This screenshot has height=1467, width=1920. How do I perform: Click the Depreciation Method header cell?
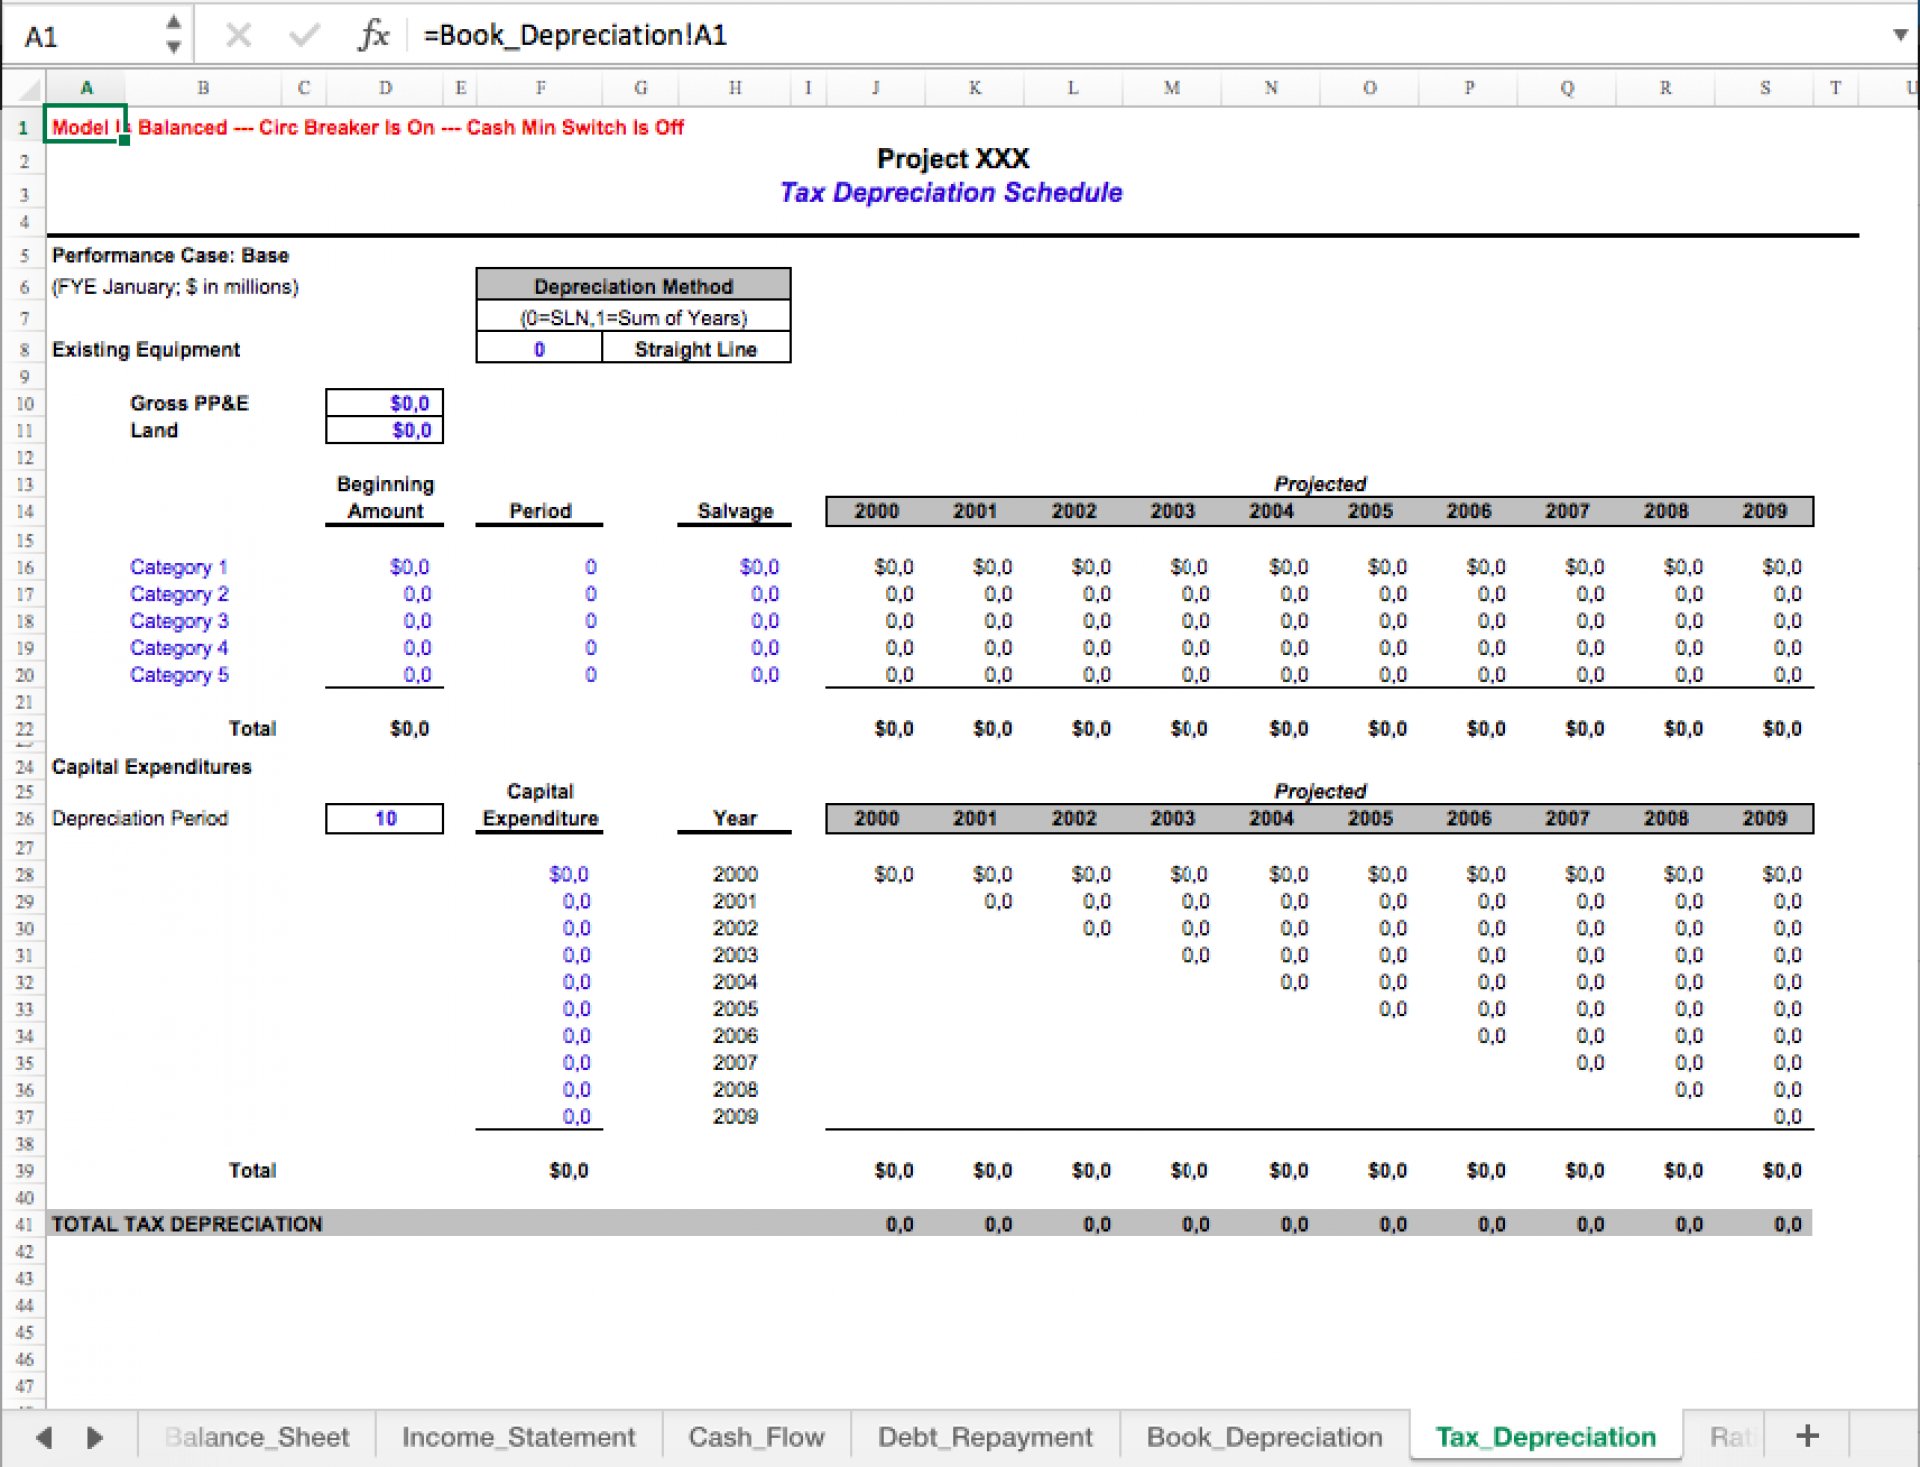633,285
